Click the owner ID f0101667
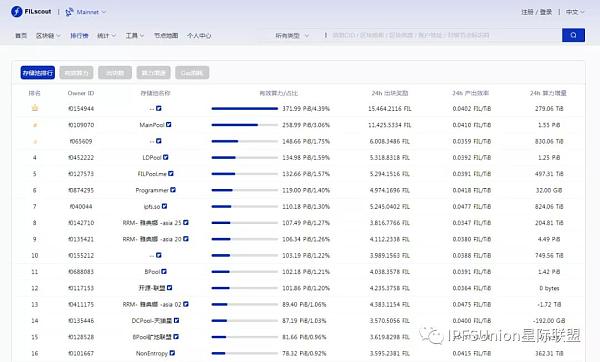 [x=81, y=354]
